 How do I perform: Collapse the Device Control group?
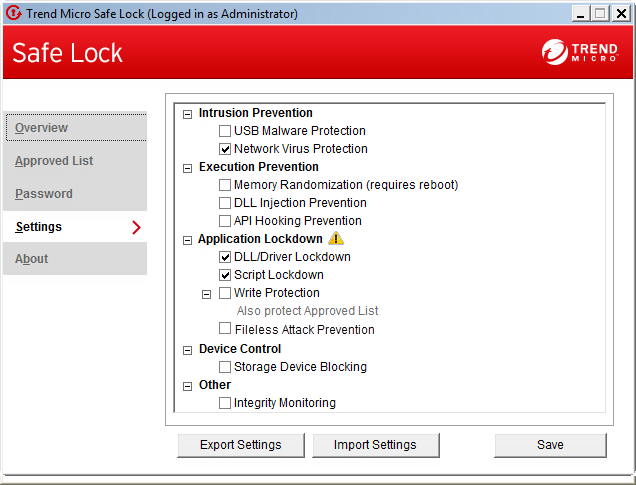click(187, 350)
